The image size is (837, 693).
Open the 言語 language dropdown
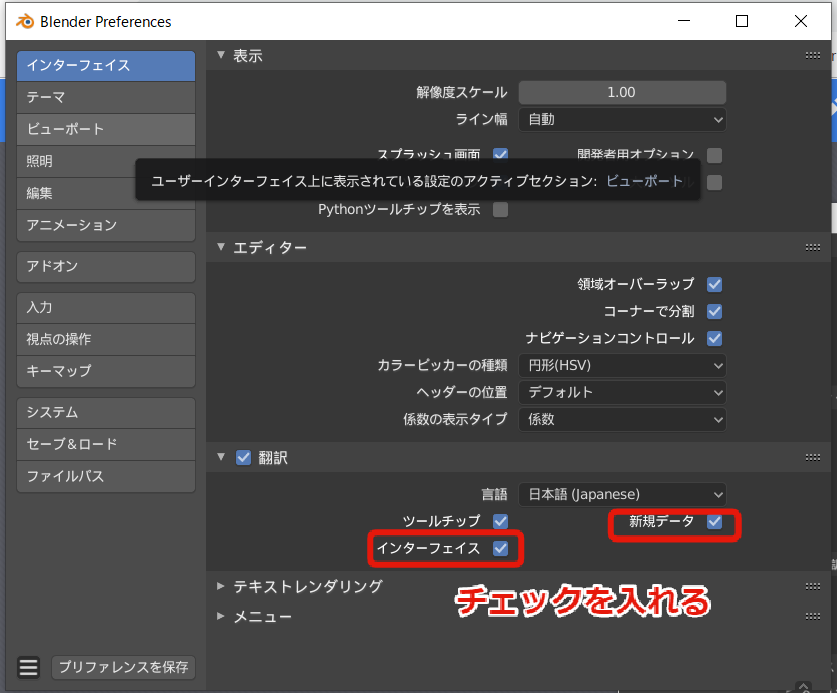click(622, 494)
